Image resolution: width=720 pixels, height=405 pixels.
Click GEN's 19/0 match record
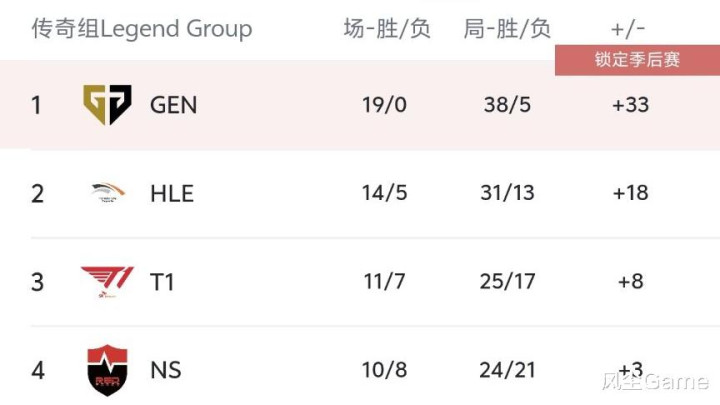tap(384, 105)
